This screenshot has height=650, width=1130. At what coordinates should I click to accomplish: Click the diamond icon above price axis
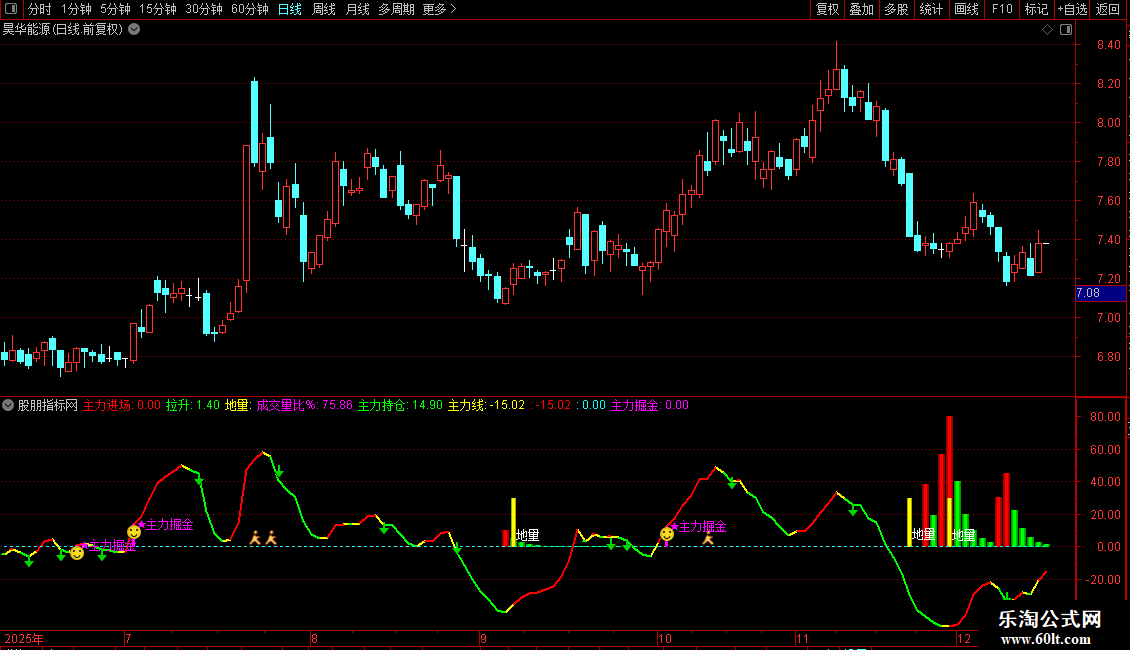[x=1047, y=30]
